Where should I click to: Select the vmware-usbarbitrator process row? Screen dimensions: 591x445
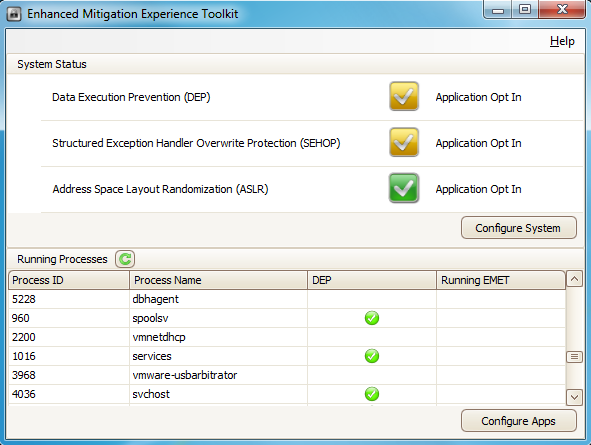287,375
